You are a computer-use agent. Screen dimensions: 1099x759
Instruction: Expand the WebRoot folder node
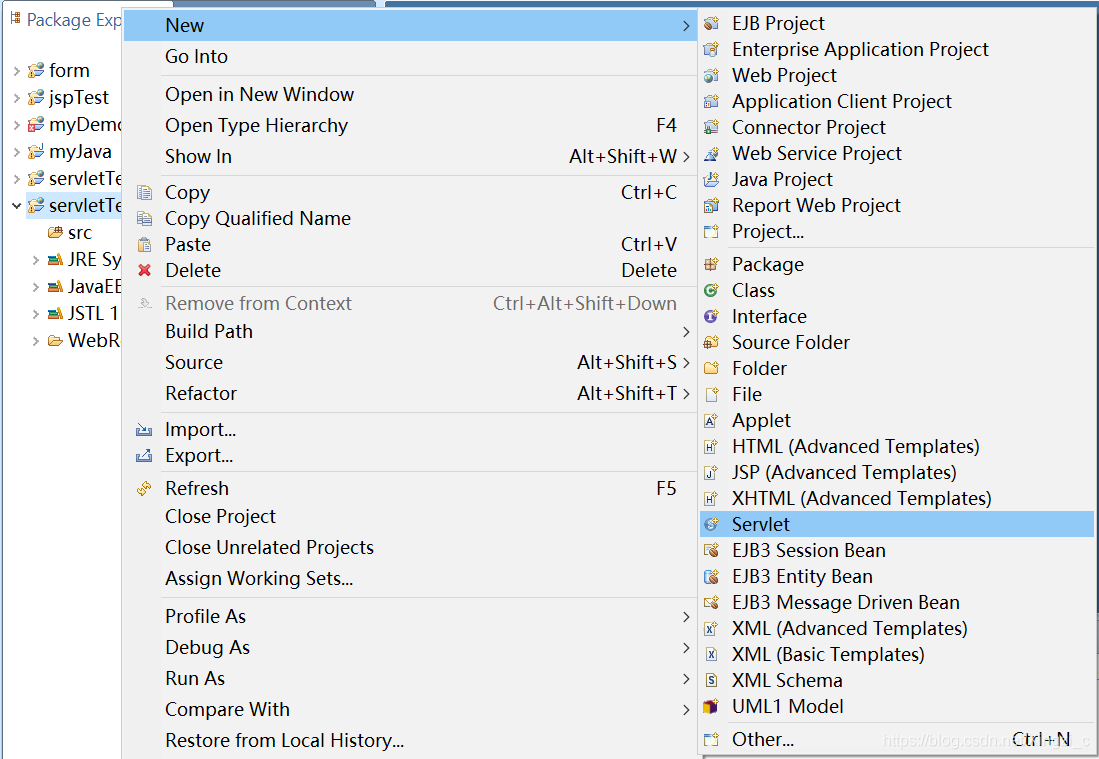click(36, 341)
